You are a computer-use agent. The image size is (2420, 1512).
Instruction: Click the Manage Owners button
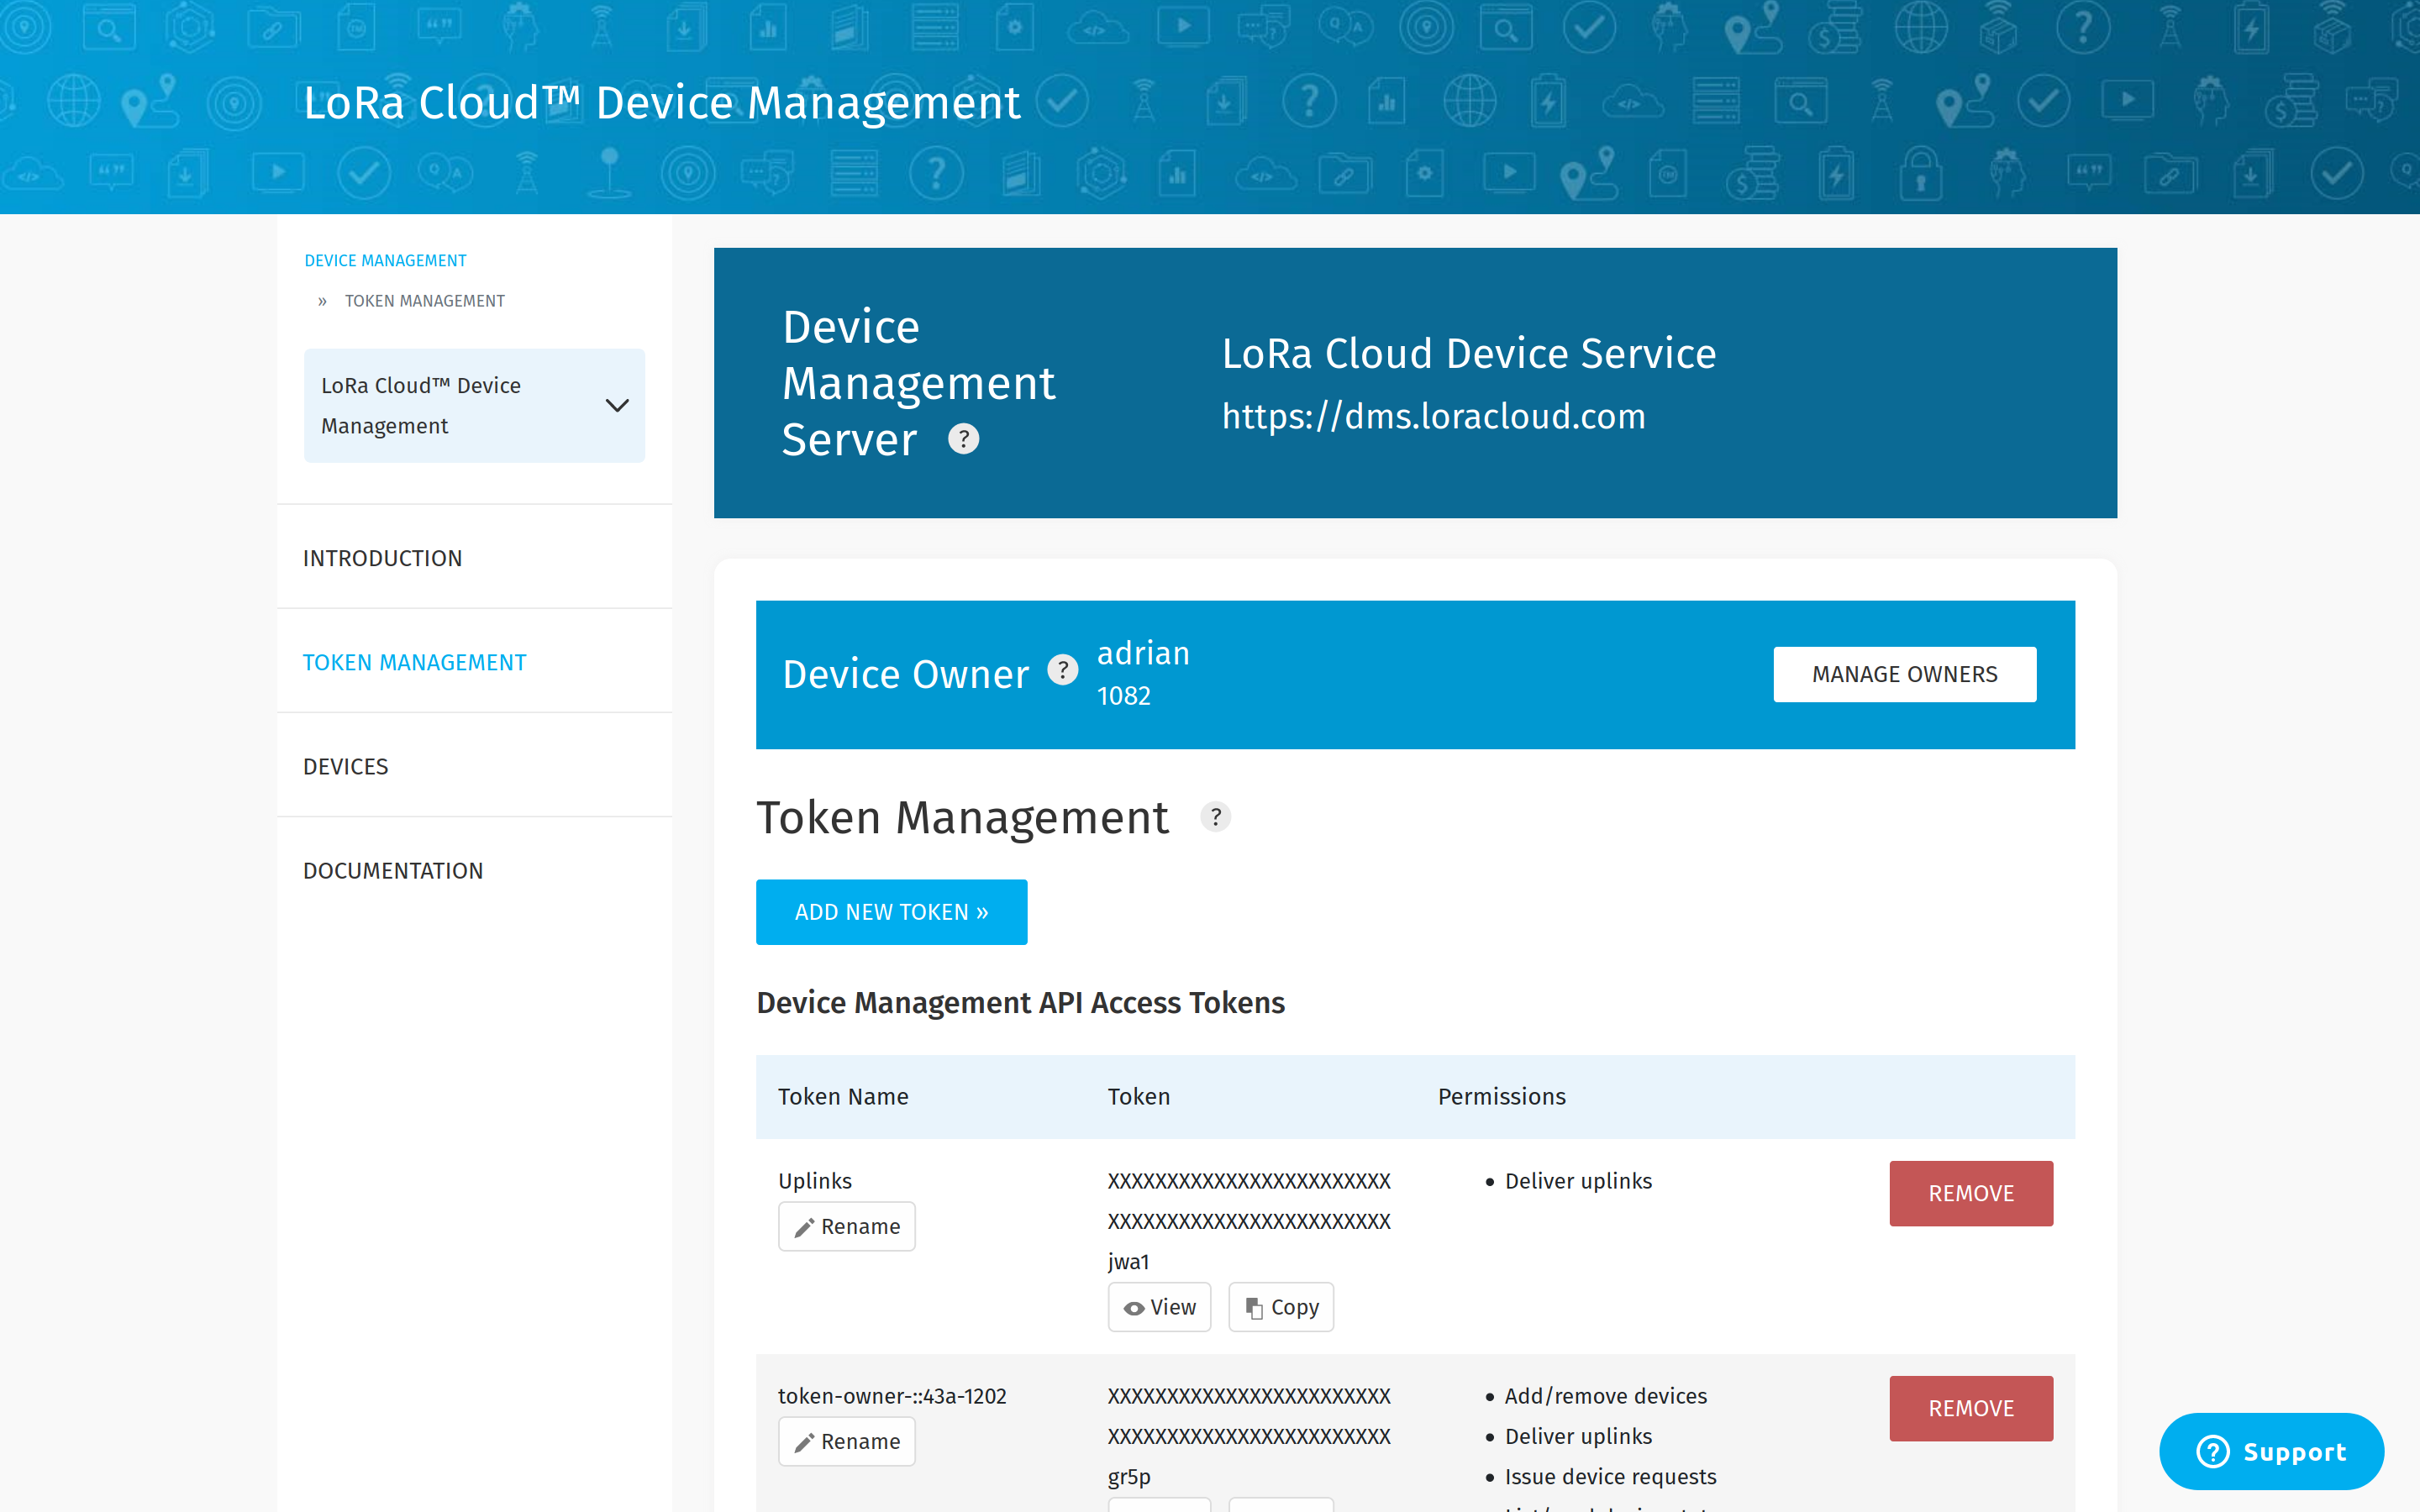[1904, 674]
